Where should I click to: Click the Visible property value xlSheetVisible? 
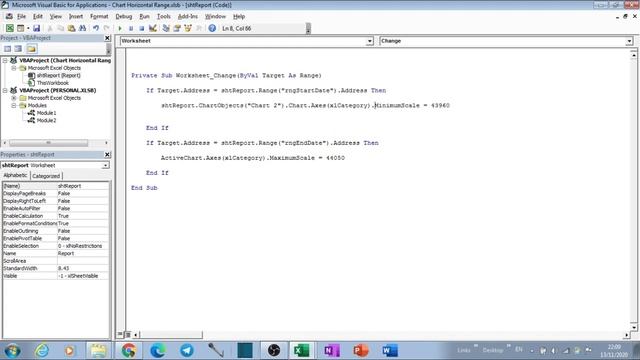tap(83, 276)
